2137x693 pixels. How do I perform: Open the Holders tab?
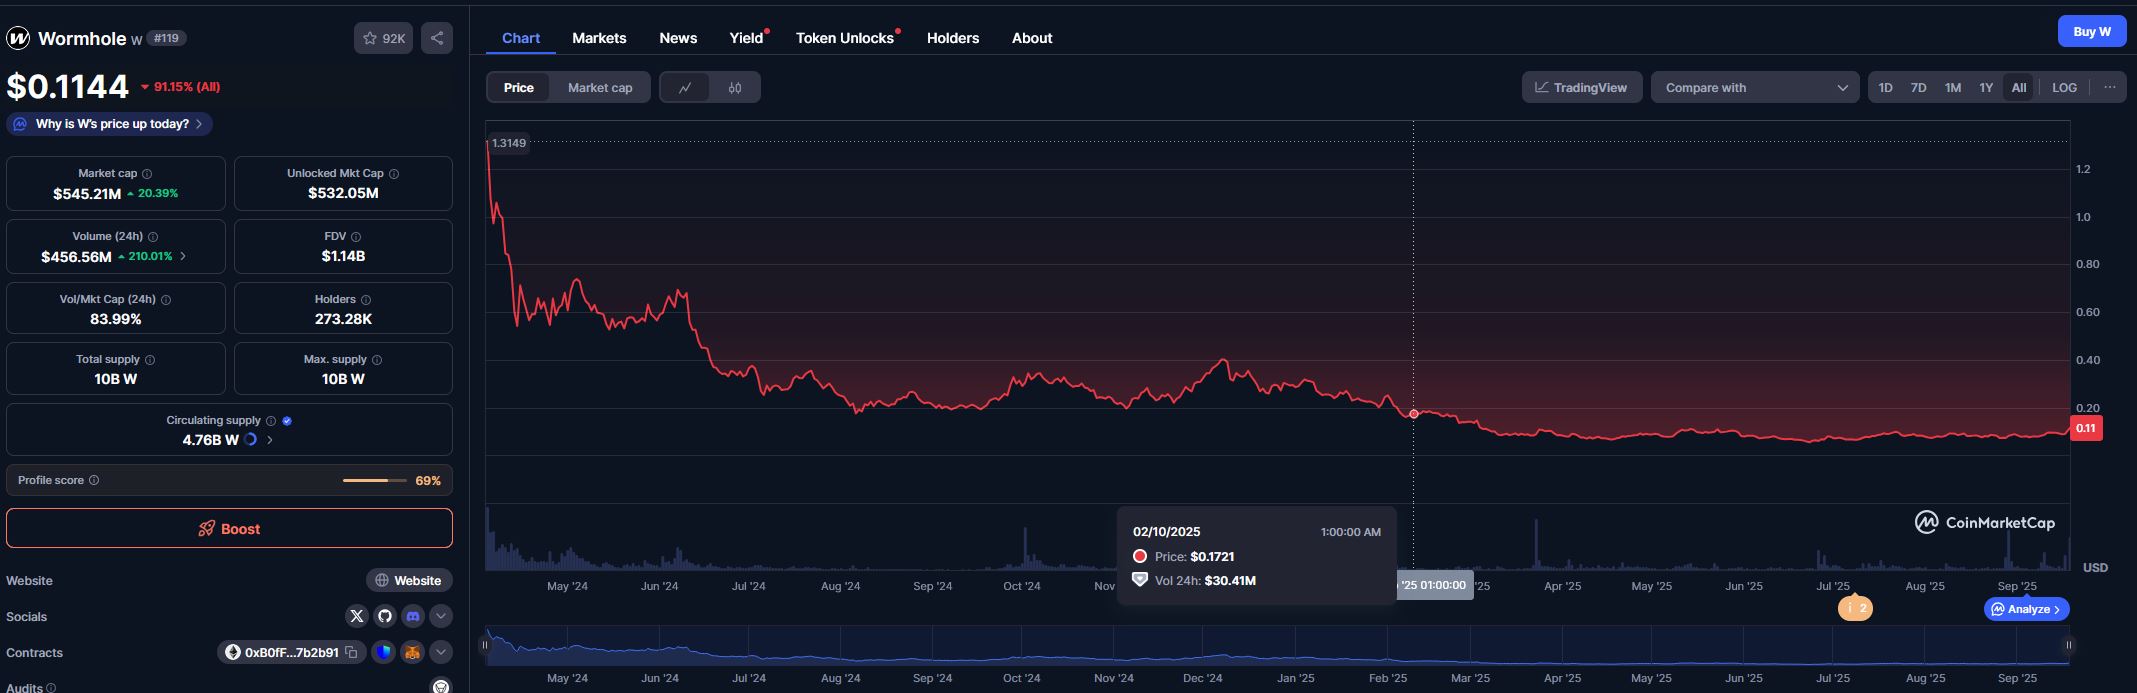(x=953, y=38)
